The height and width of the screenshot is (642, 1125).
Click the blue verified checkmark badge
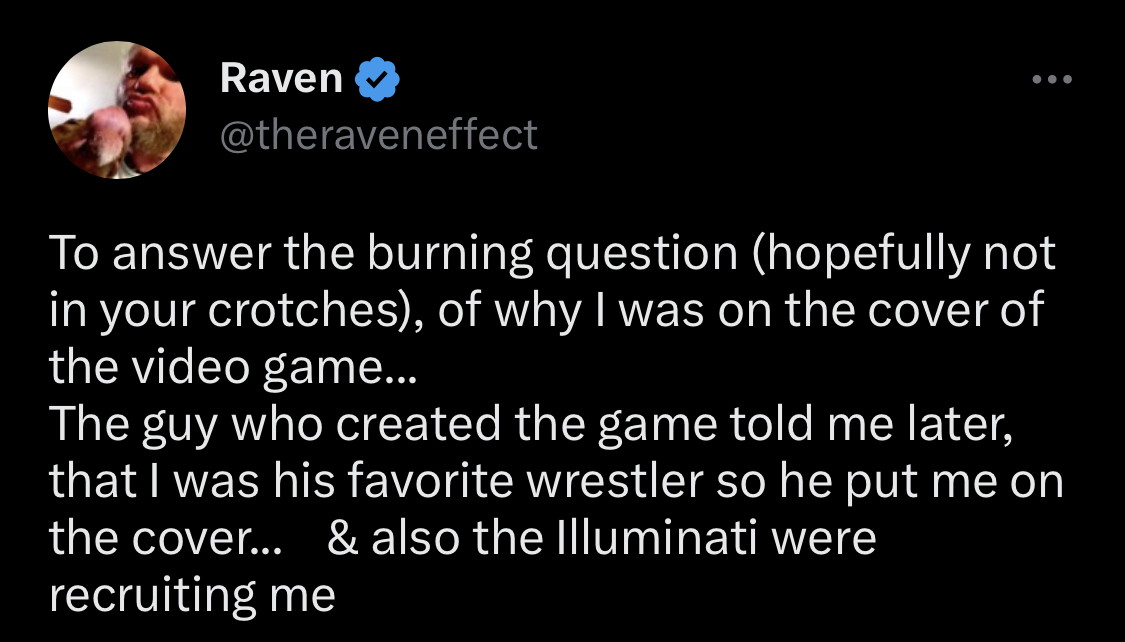379,80
